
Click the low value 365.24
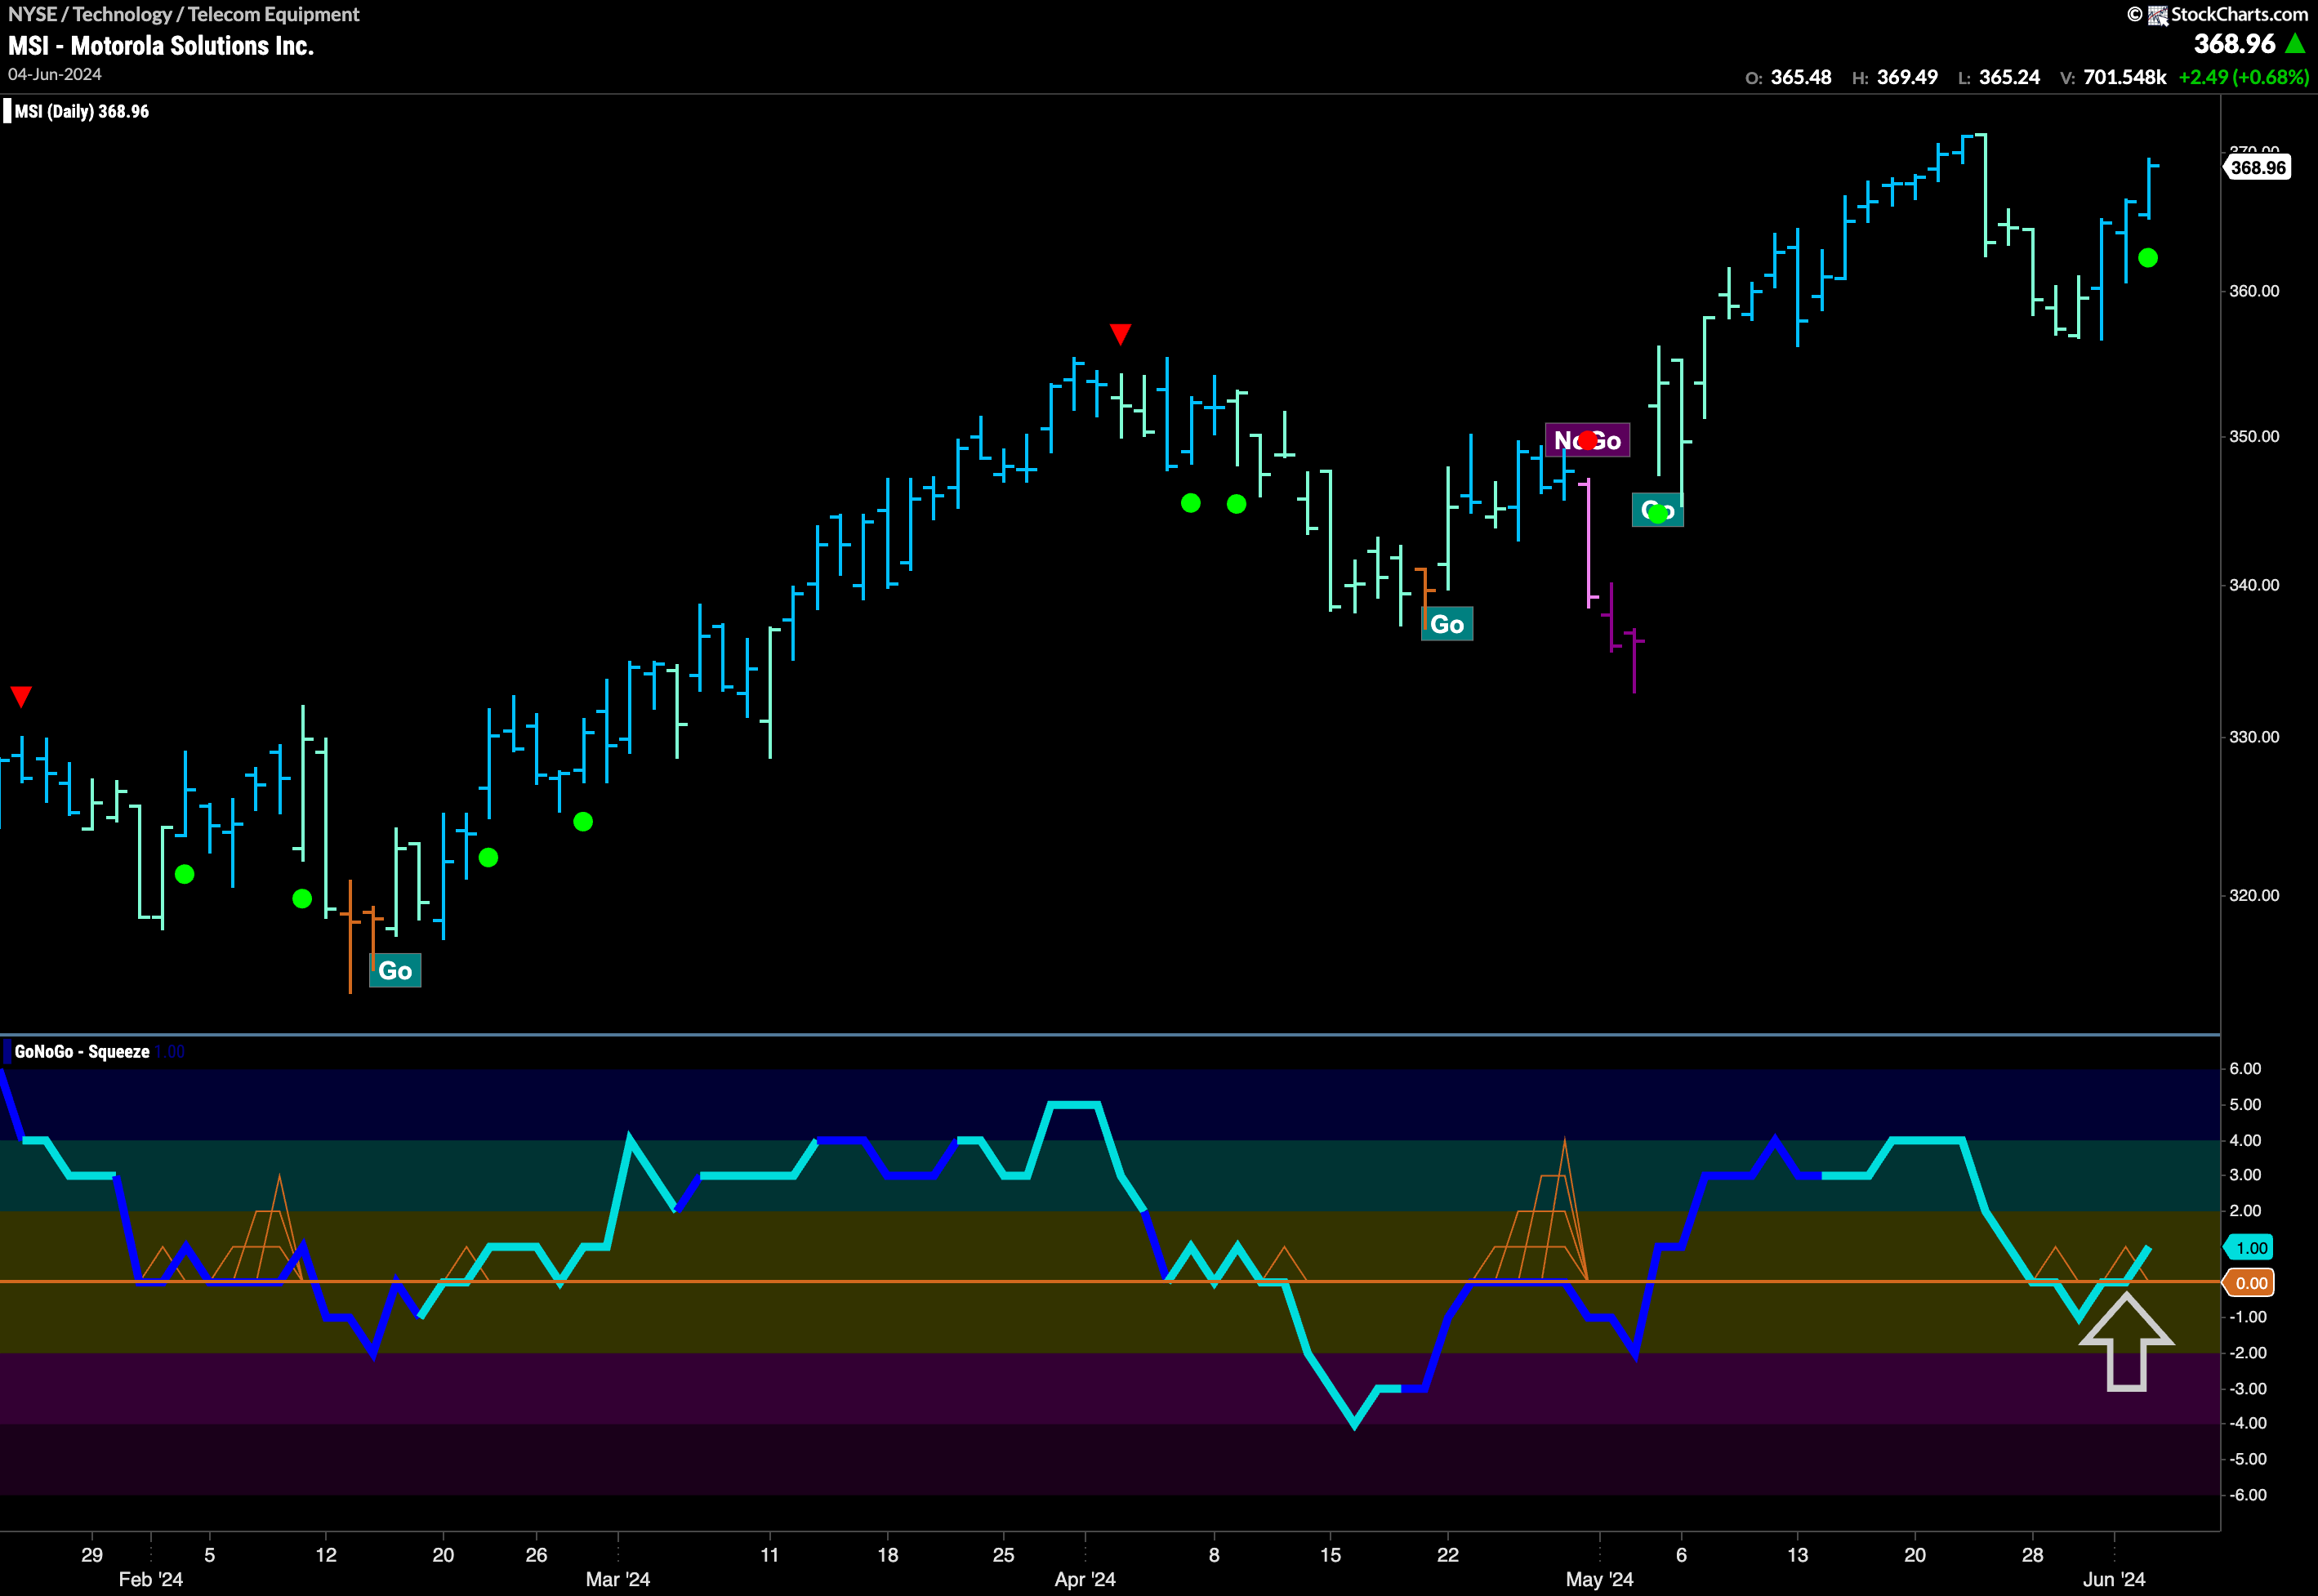click(2009, 77)
